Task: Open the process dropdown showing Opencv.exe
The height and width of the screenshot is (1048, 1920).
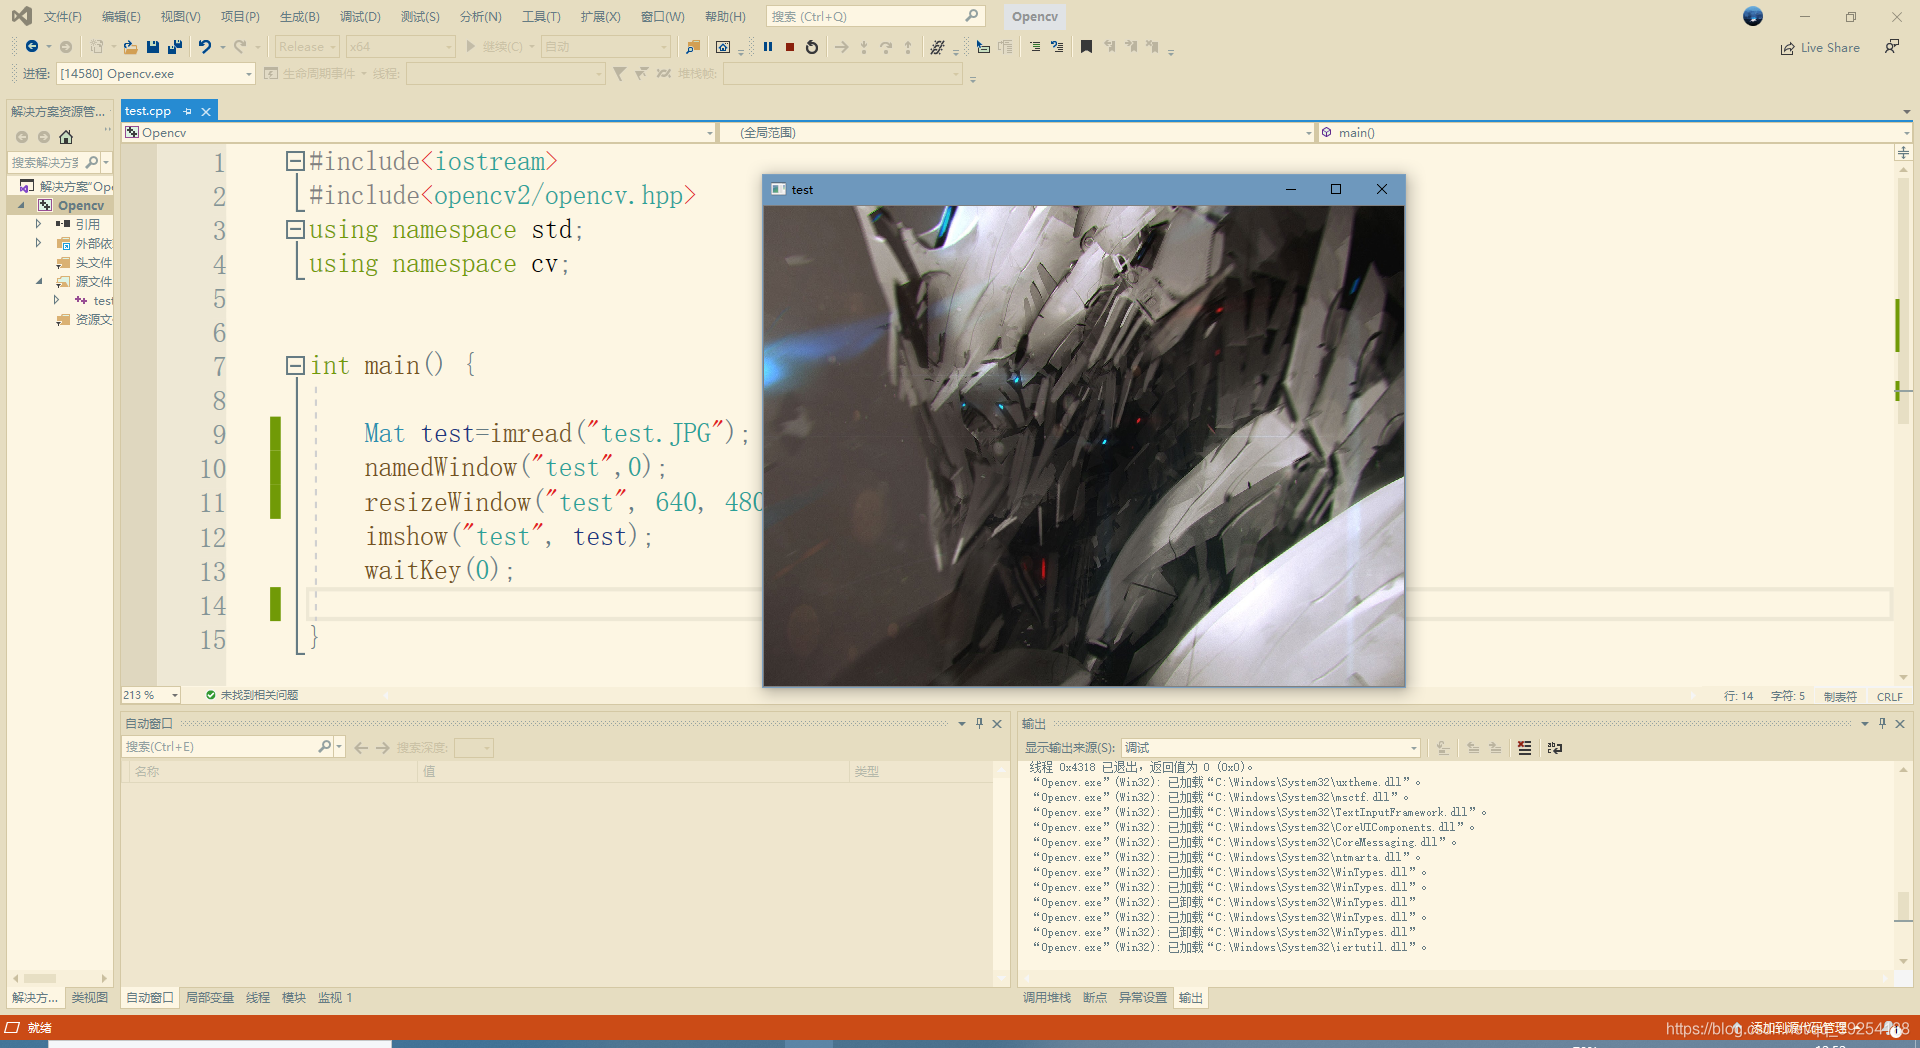Action: [157, 73]
